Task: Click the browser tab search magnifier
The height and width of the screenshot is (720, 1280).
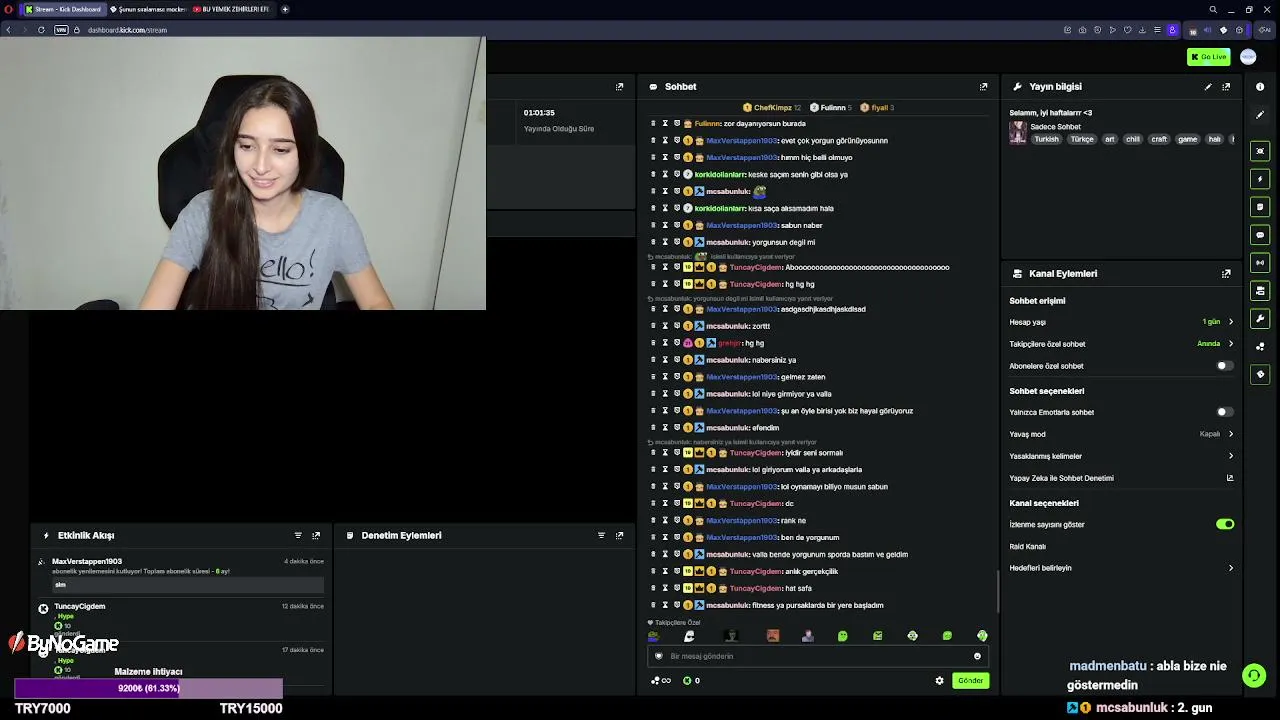Action: [1213, 9]
